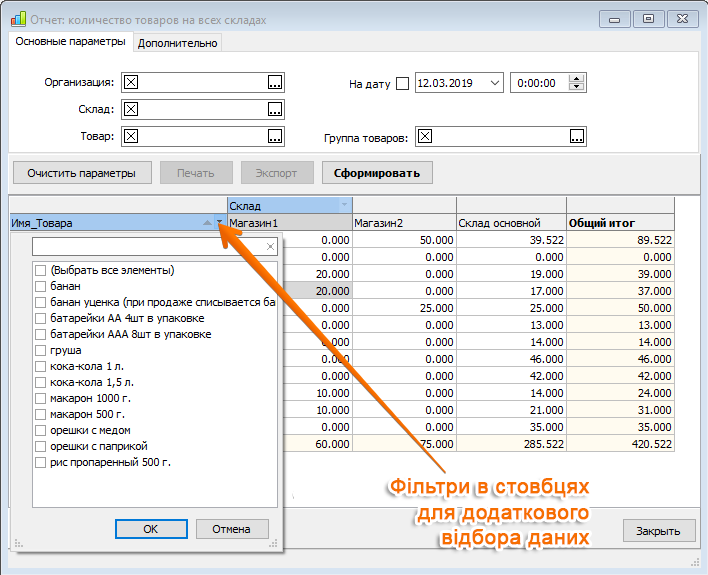708x575 pixels.
Task: Select cell with value 285.522
Action: click(x=512, y=444)
